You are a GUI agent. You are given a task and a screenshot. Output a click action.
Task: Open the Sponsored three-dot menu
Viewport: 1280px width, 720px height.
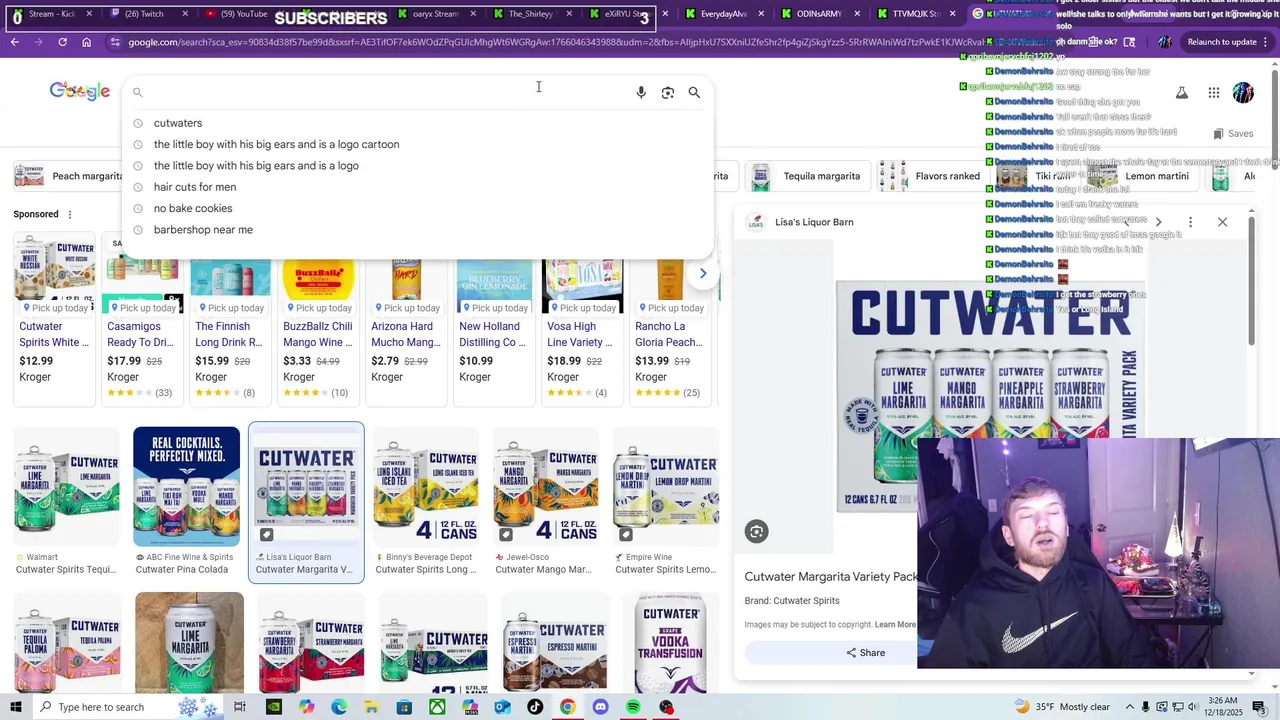click(69, 214)
